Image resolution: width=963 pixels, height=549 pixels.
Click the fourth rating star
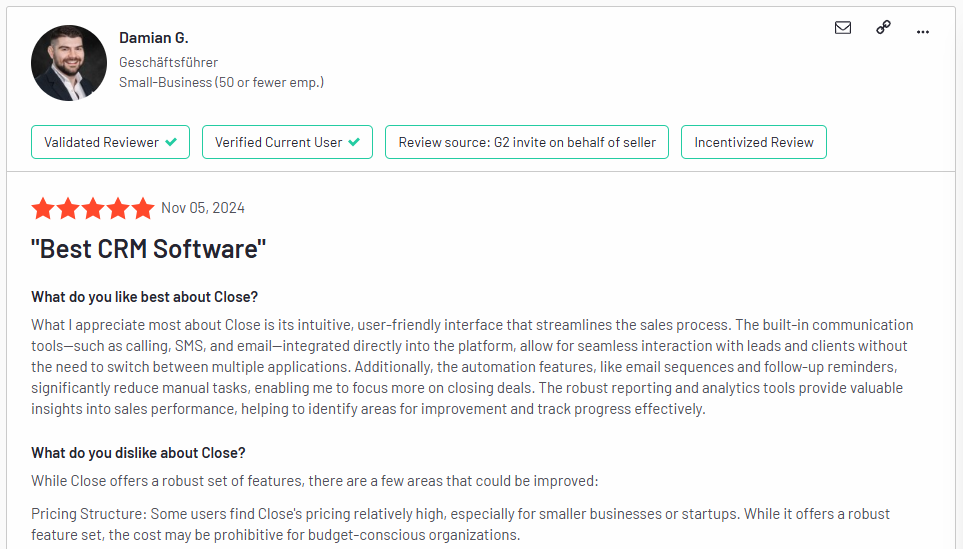[118, 208]
